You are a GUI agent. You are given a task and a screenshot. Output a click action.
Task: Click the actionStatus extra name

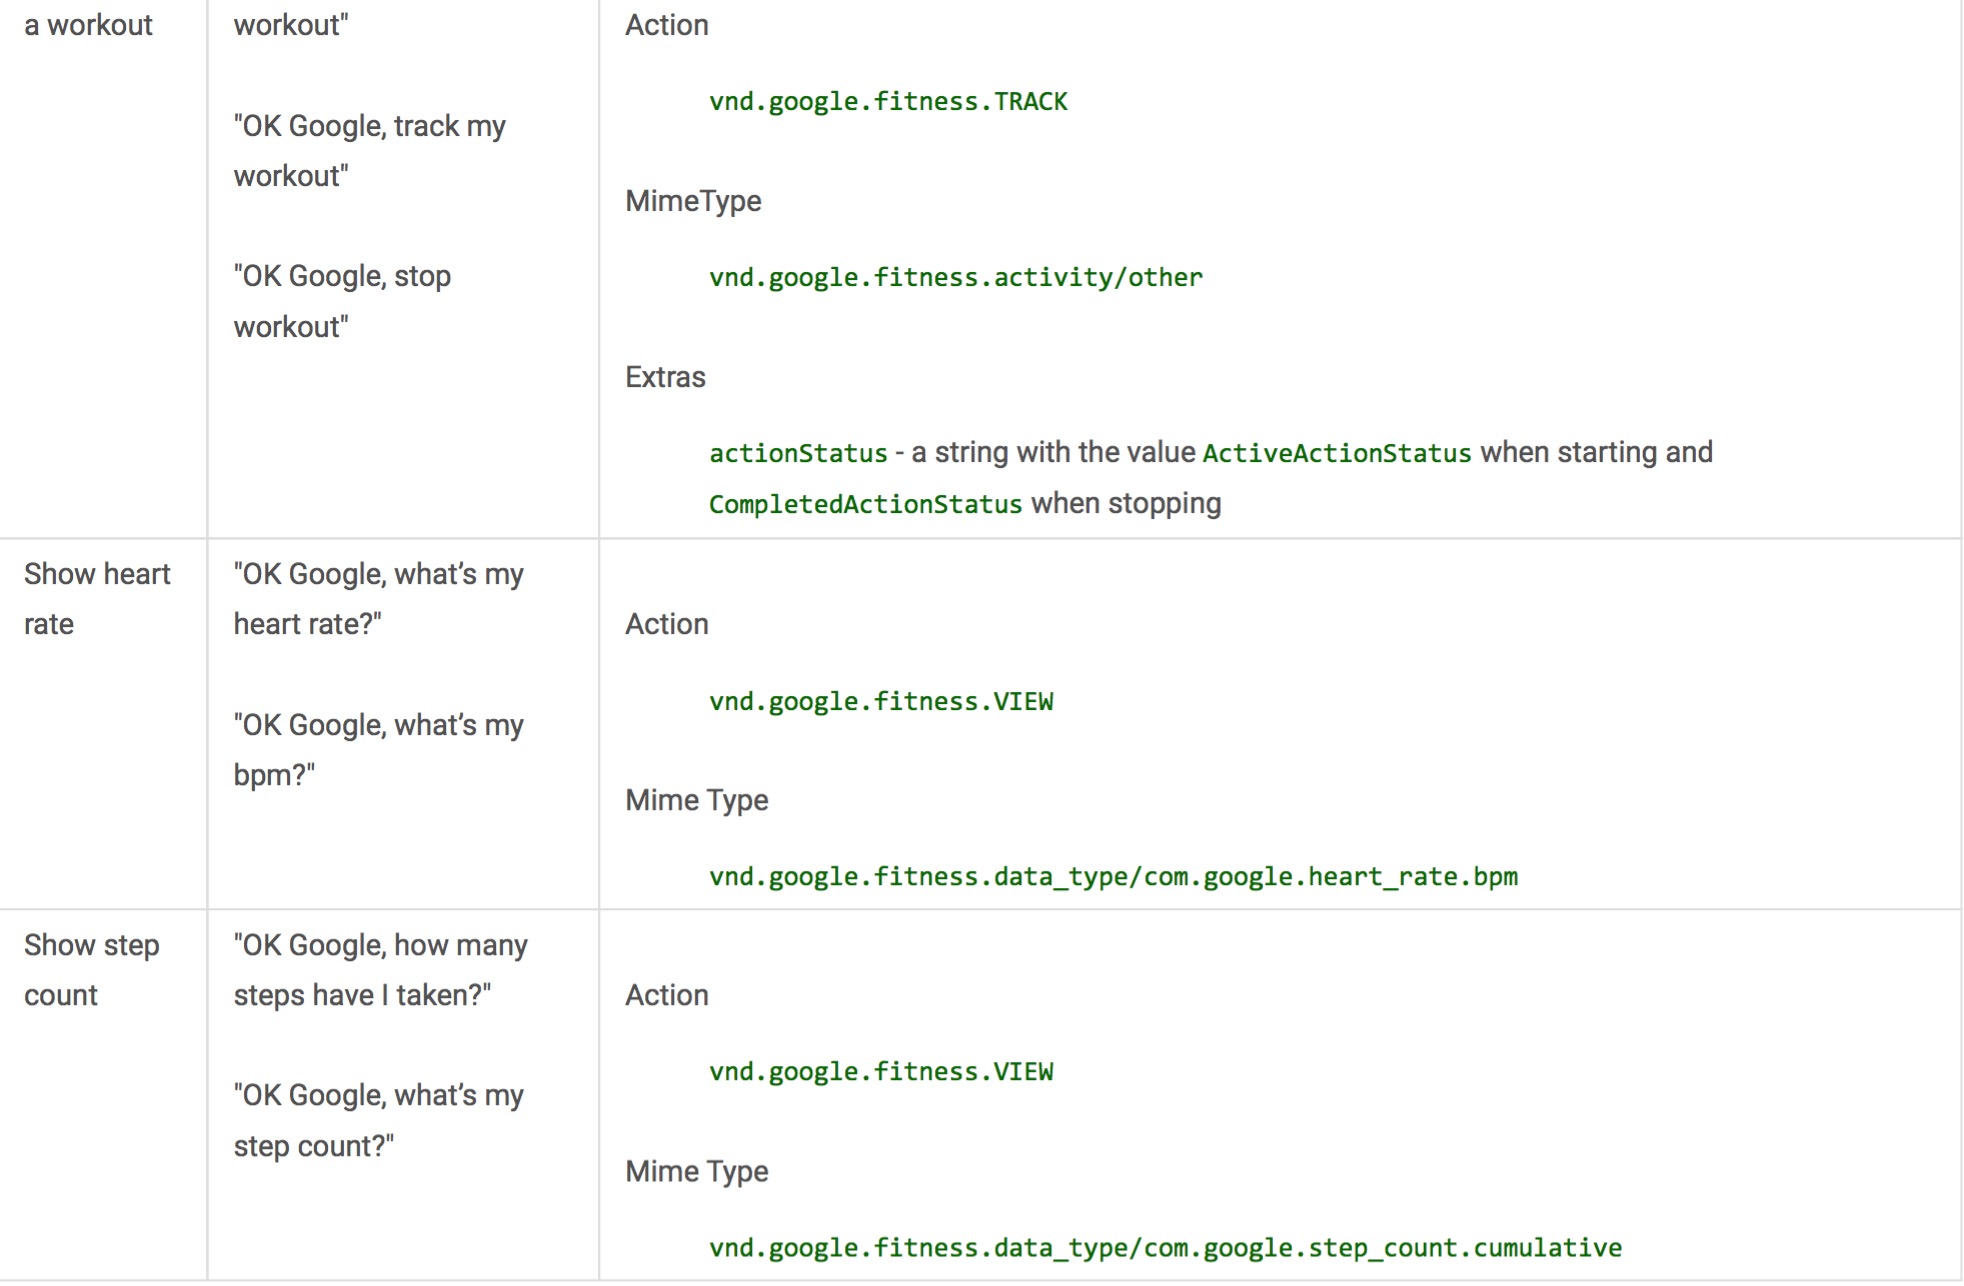798,454
